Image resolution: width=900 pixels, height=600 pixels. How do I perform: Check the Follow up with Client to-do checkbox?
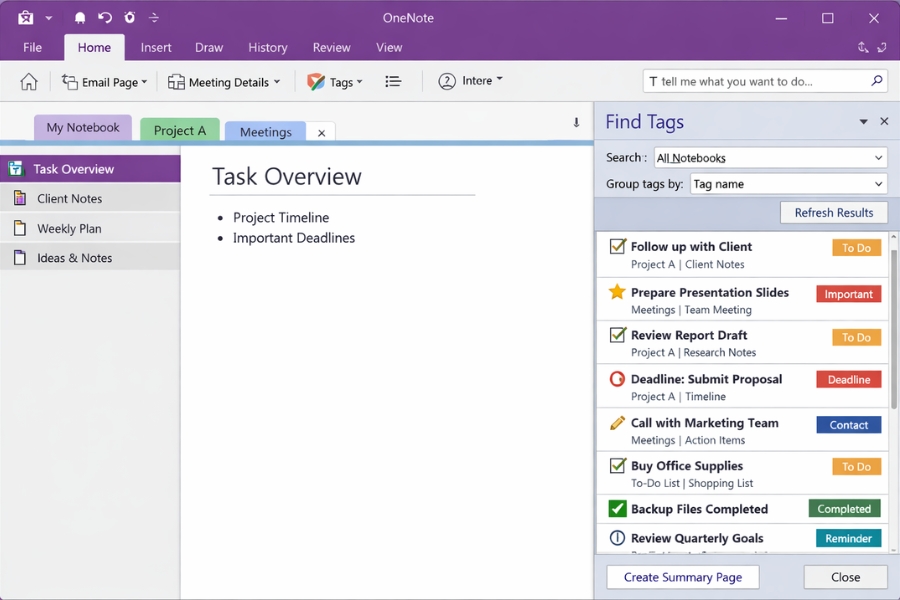coord(617,247)
